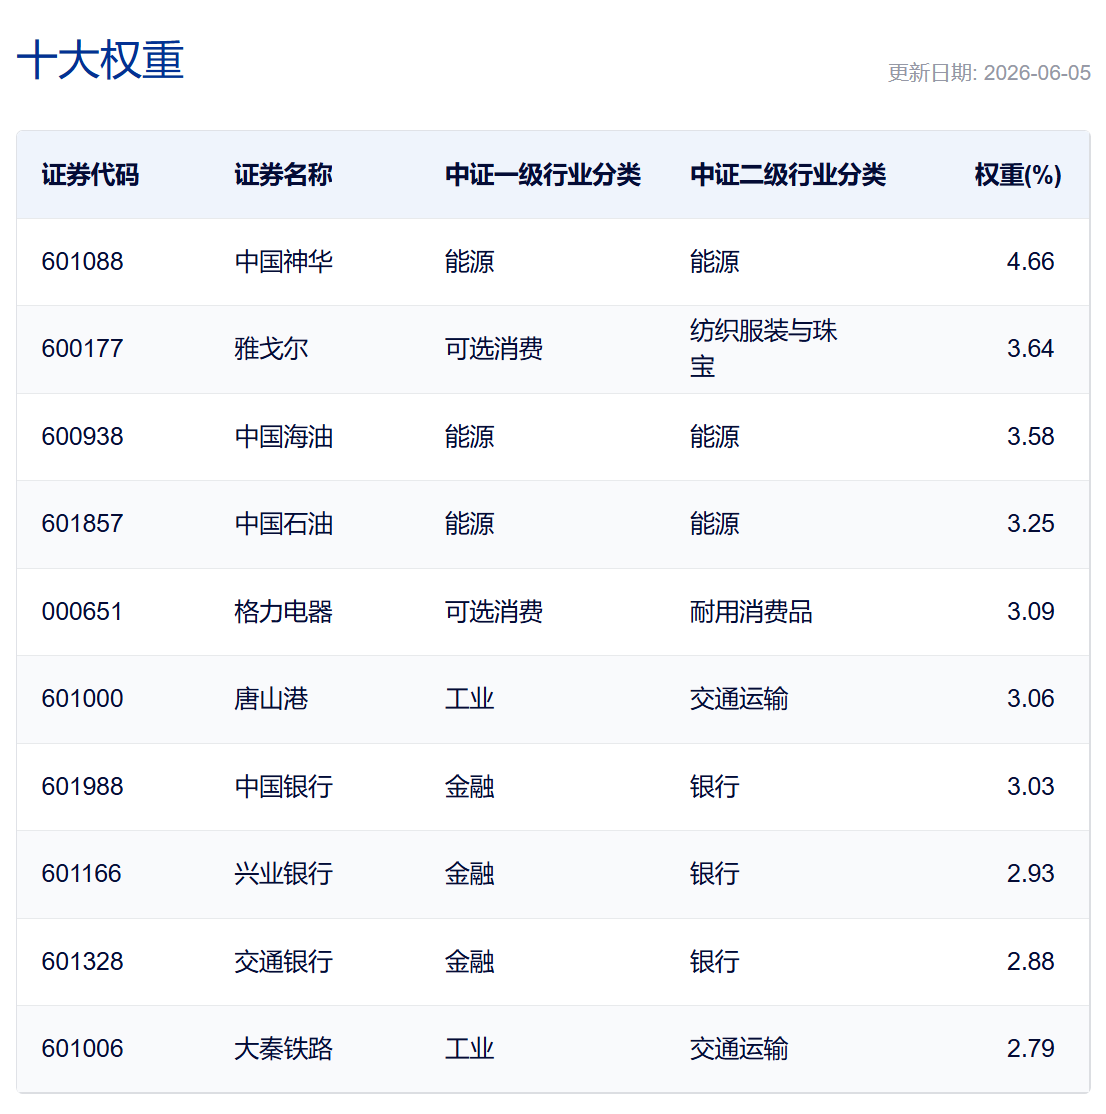Click 金融 in the 中国银行 row
This screenshot has height=1114, width=1106.
point(470,786)
